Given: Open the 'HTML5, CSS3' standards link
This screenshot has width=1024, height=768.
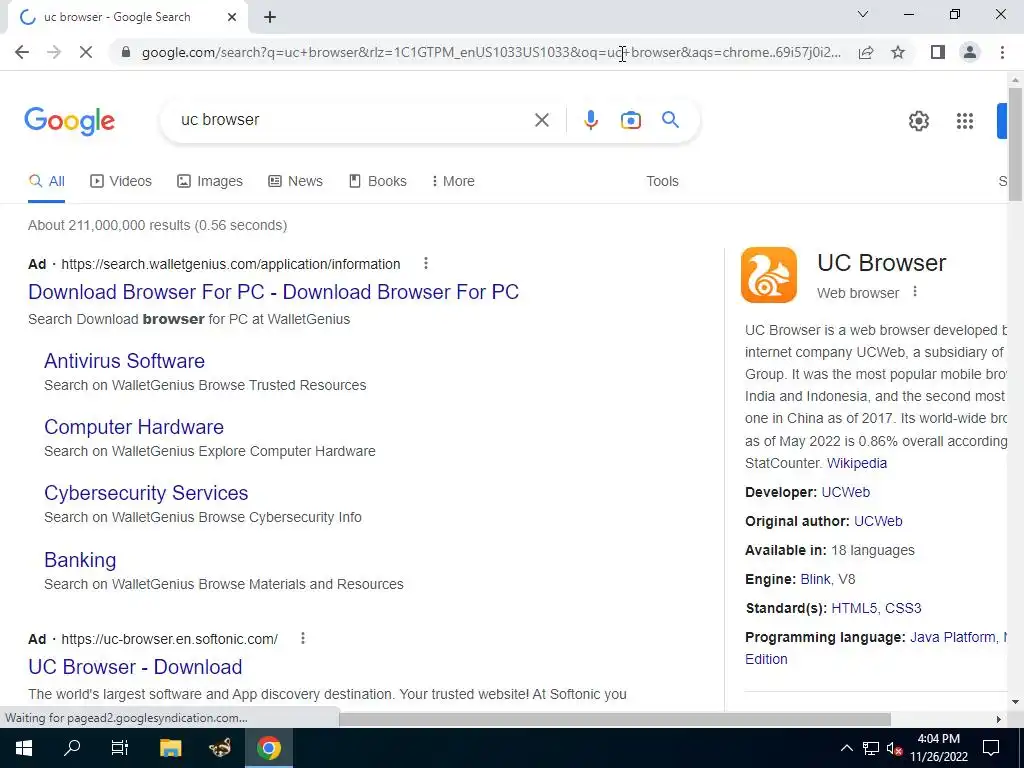Looking at the screenshot, I should pos(876,608).
